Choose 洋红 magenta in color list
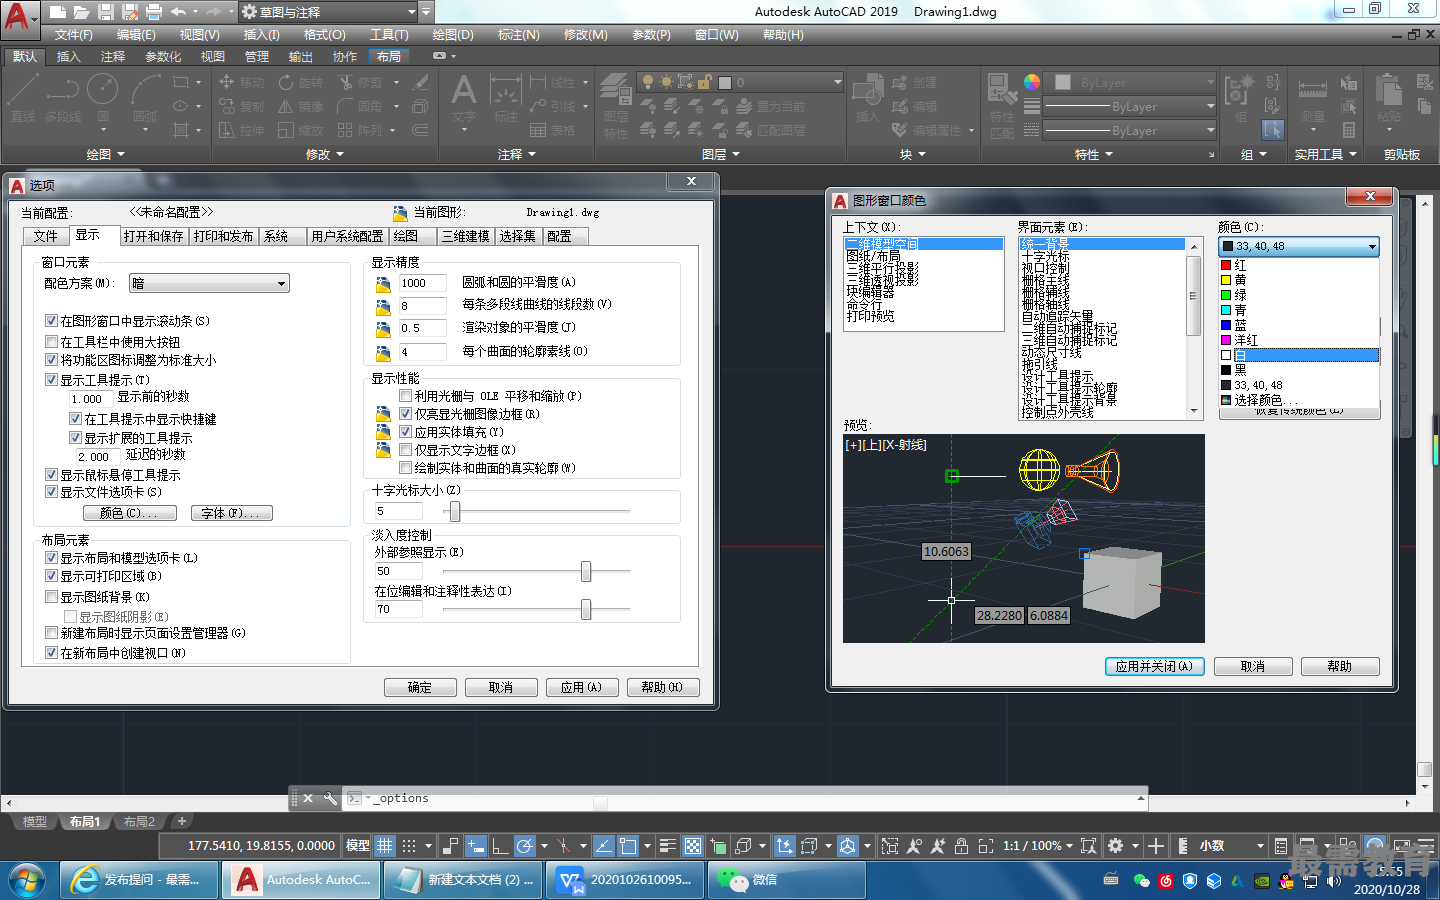Screen dimensions: 1440x900 click(1299, 340)
